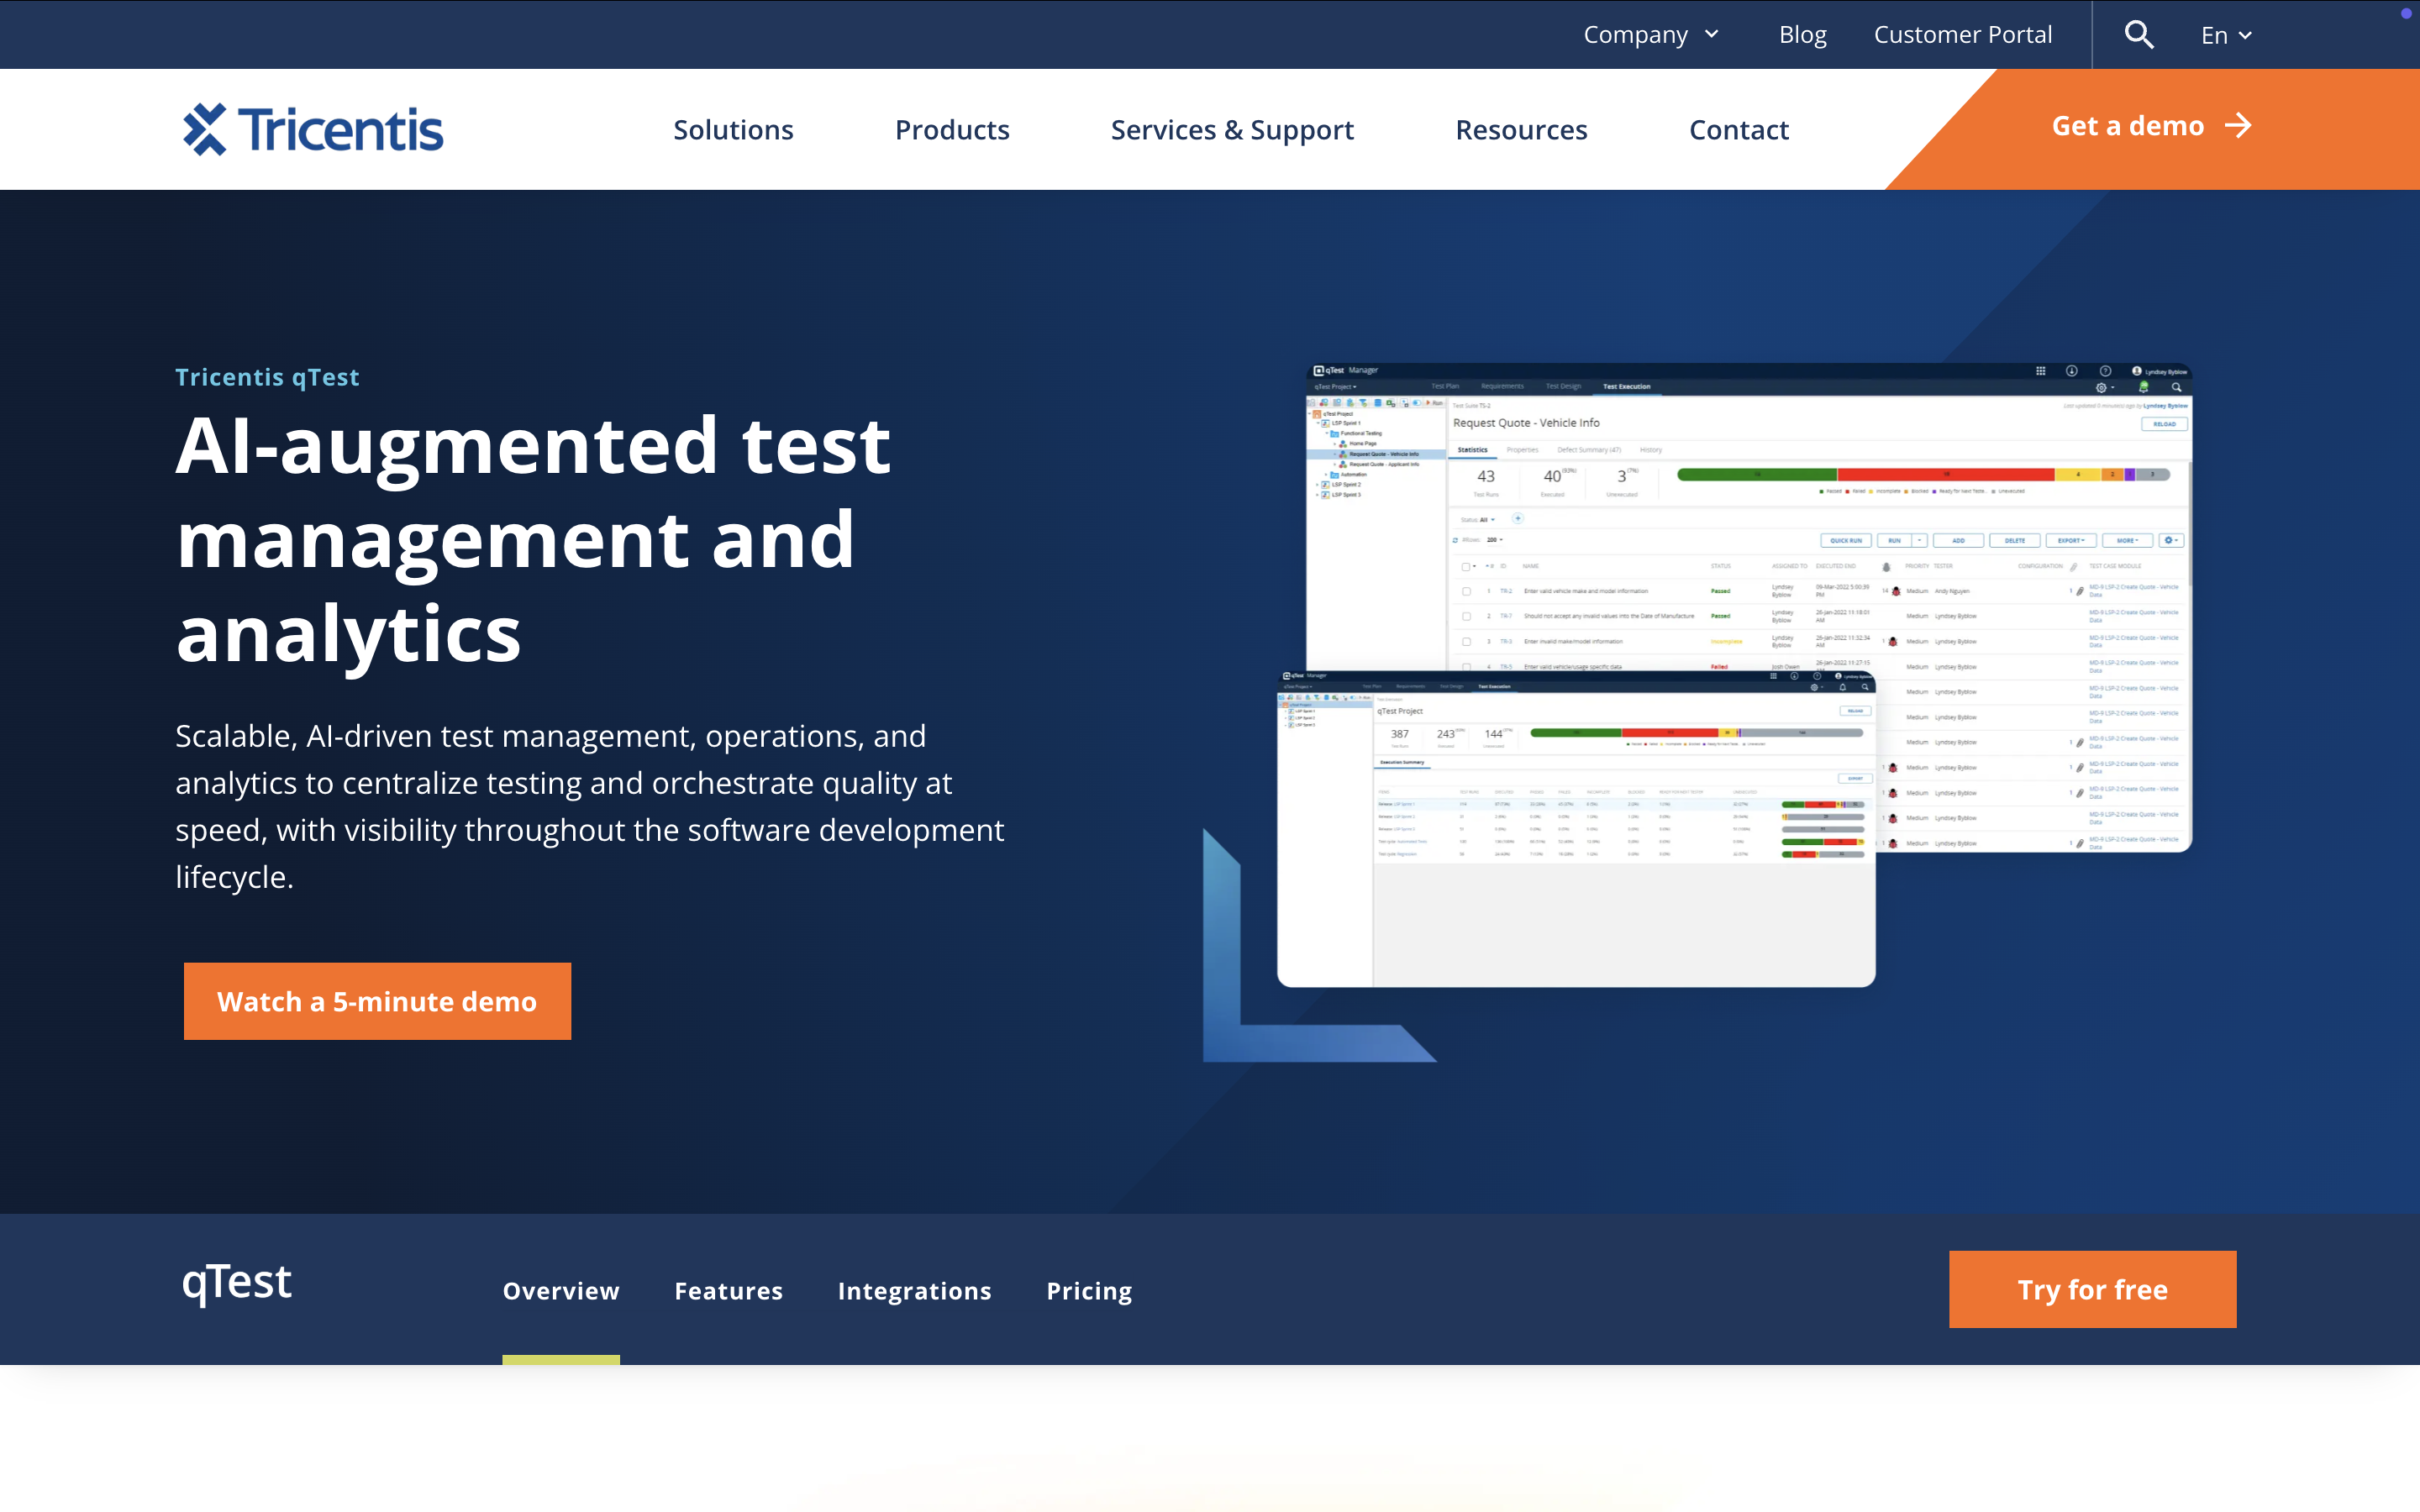Click Watch a 5-minute demo button
Viewport: 2420px width, 1512px height.
click(x=377, y=1001)
